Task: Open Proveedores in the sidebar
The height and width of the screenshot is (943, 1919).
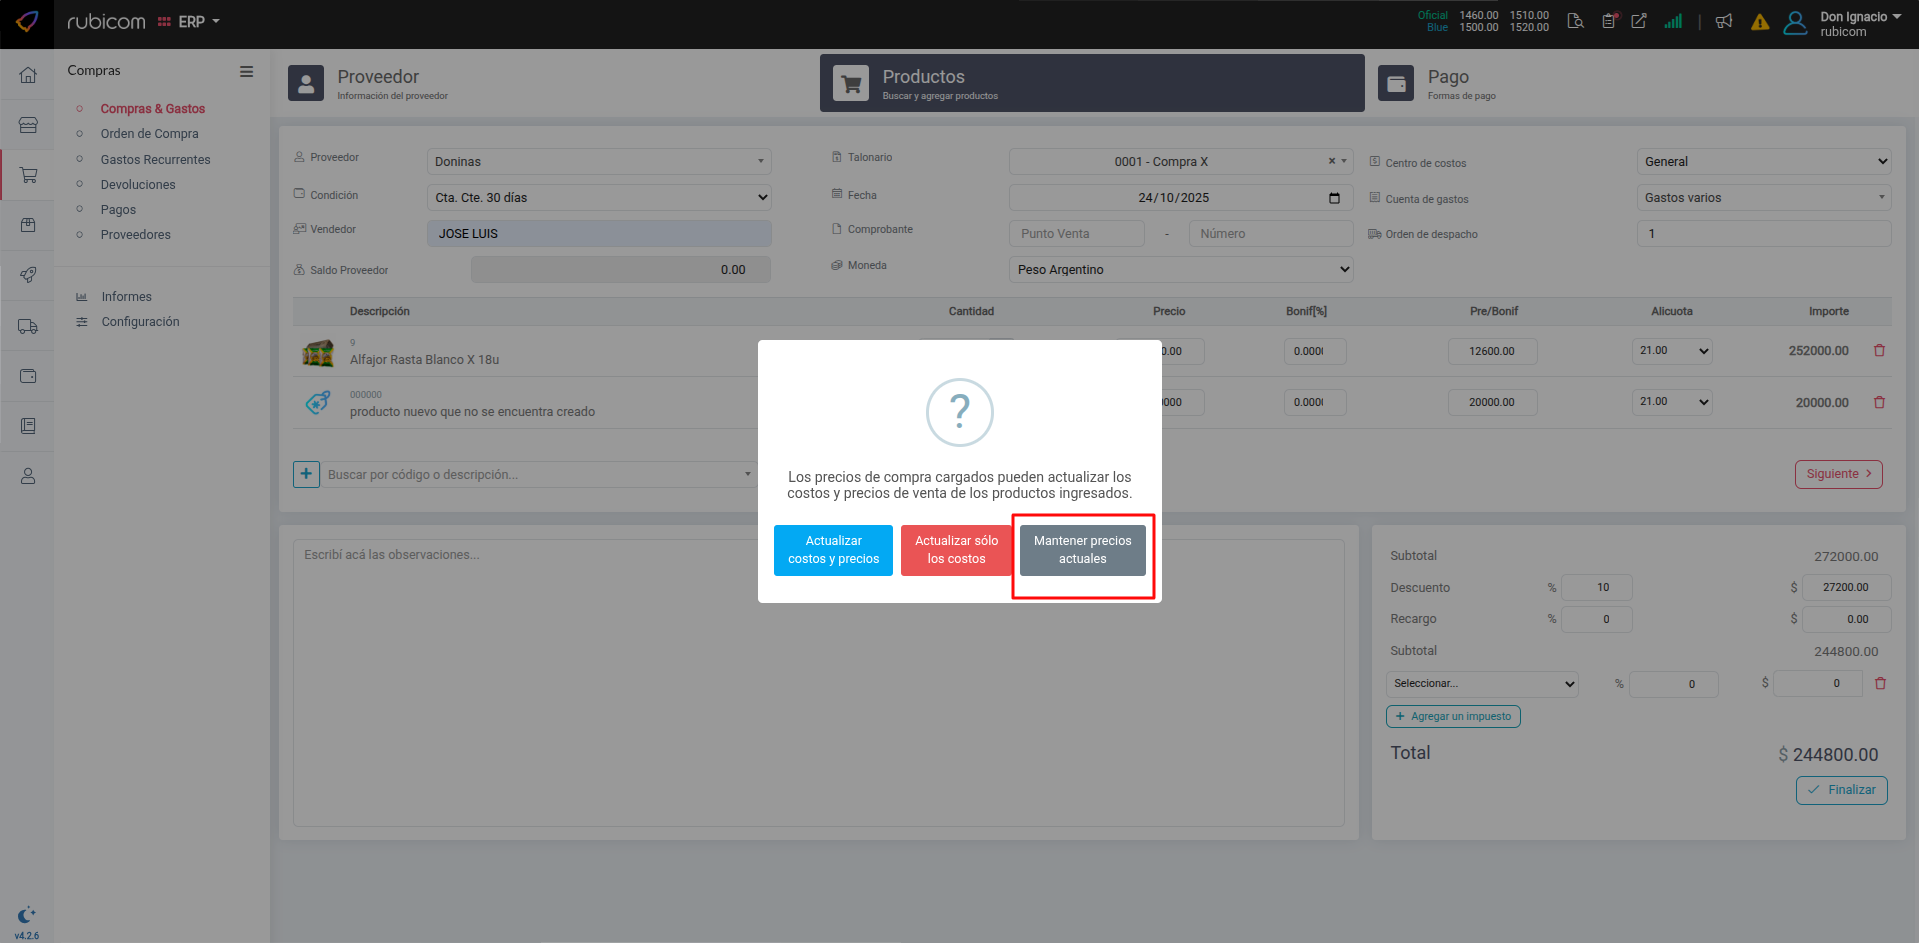Action: (x=135, y=235)
